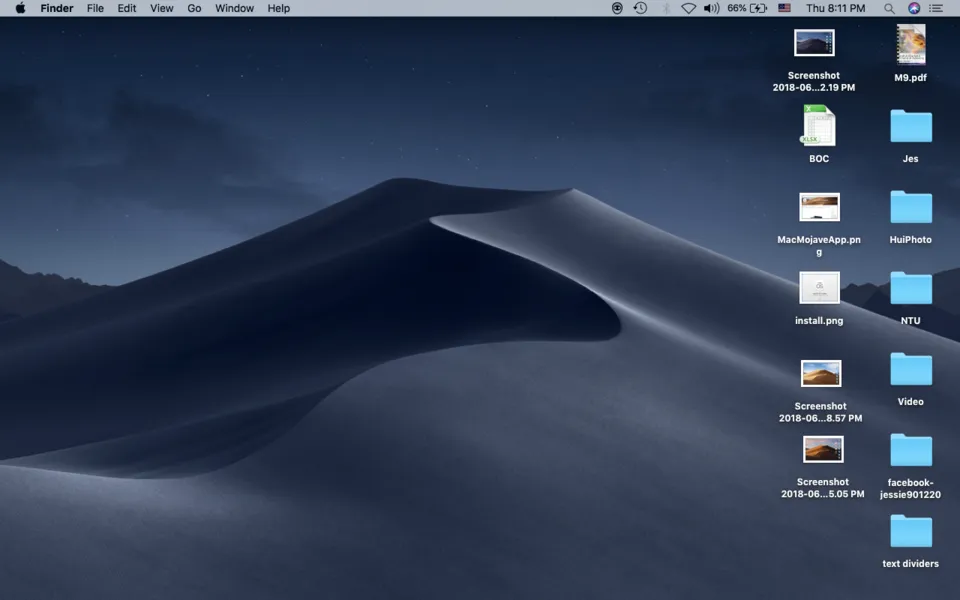Click the Thu 8:11 PM clock
Screen dimensions: 960x600
coord(836,8)
